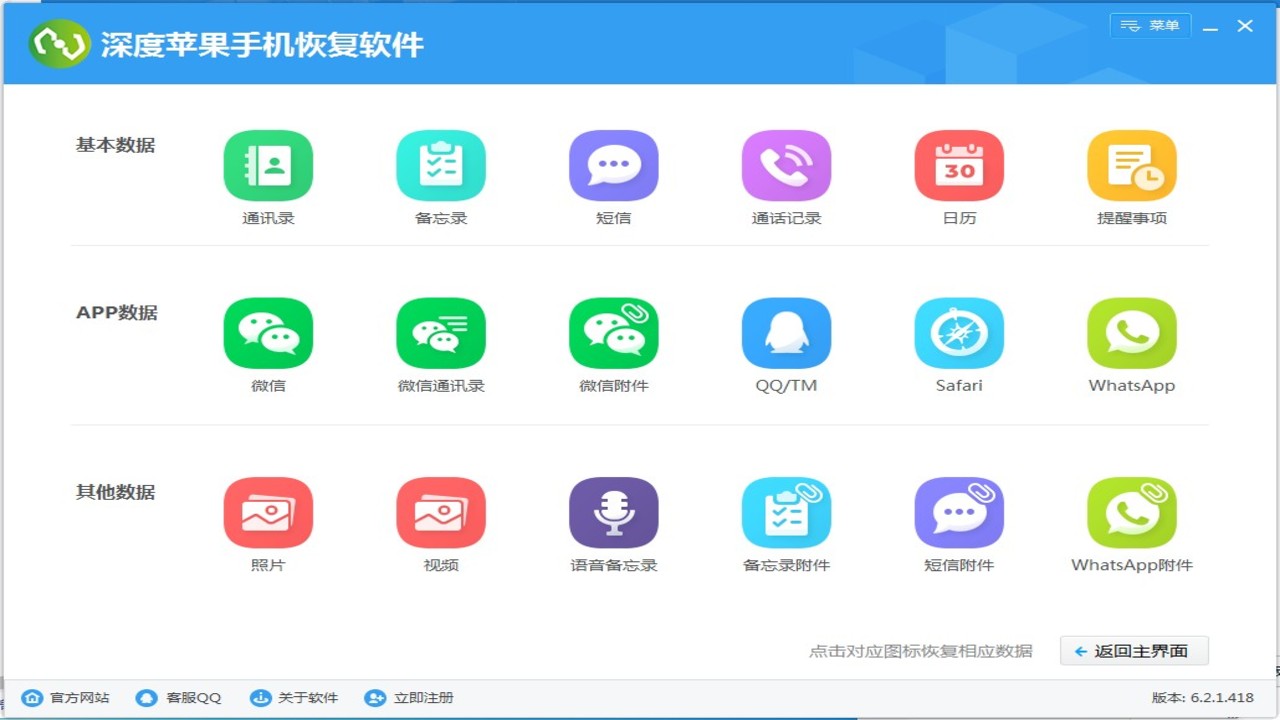Click 返回主界面 to return to main interface

point(1133,650)
